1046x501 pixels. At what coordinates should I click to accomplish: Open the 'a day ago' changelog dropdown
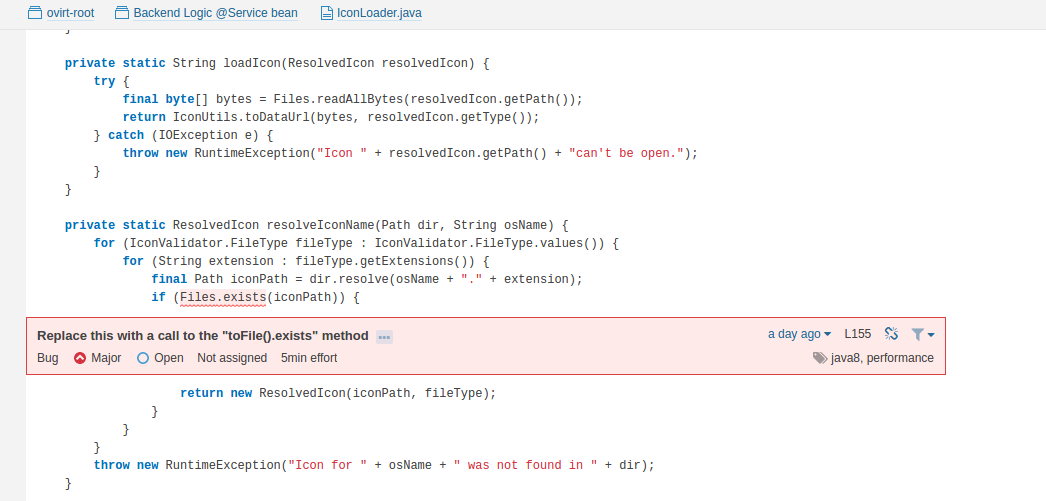tap(799, 334)
